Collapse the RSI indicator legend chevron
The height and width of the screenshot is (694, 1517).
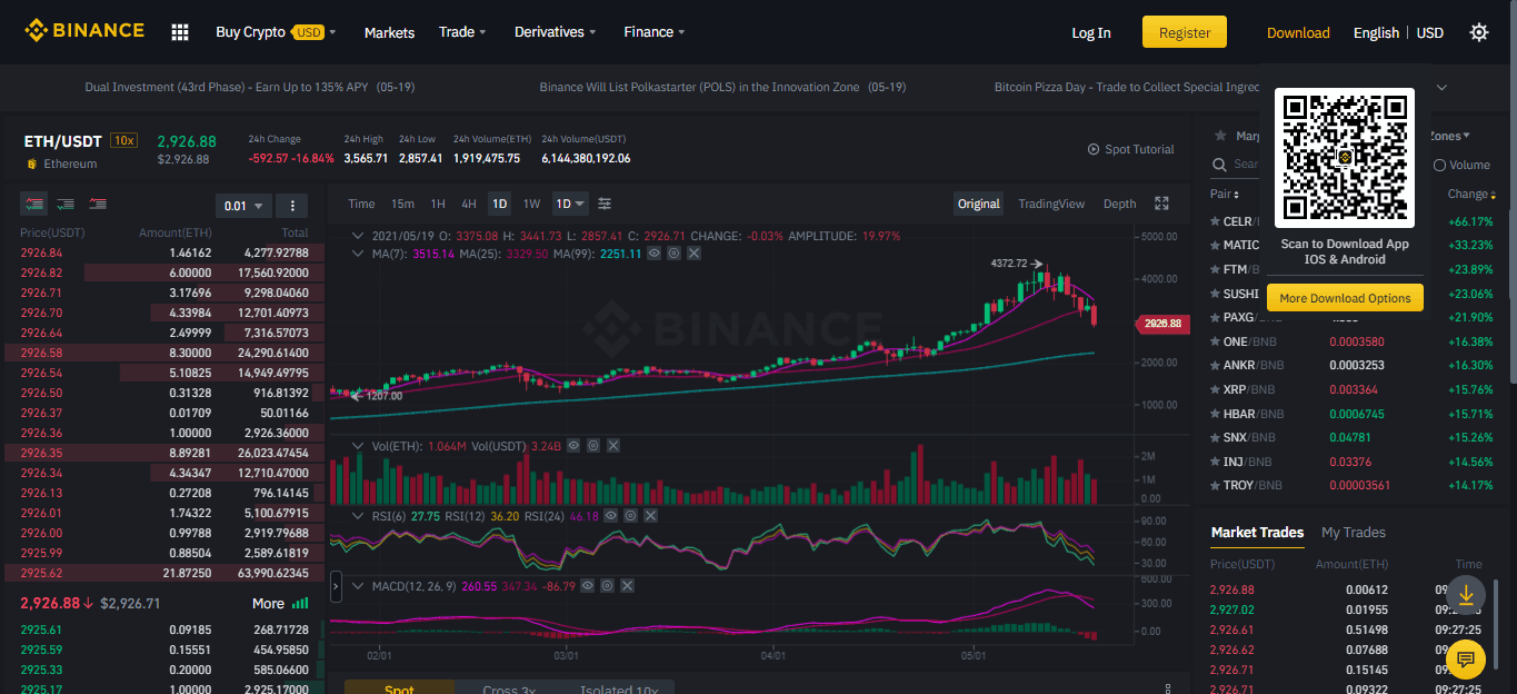[359, 516]
